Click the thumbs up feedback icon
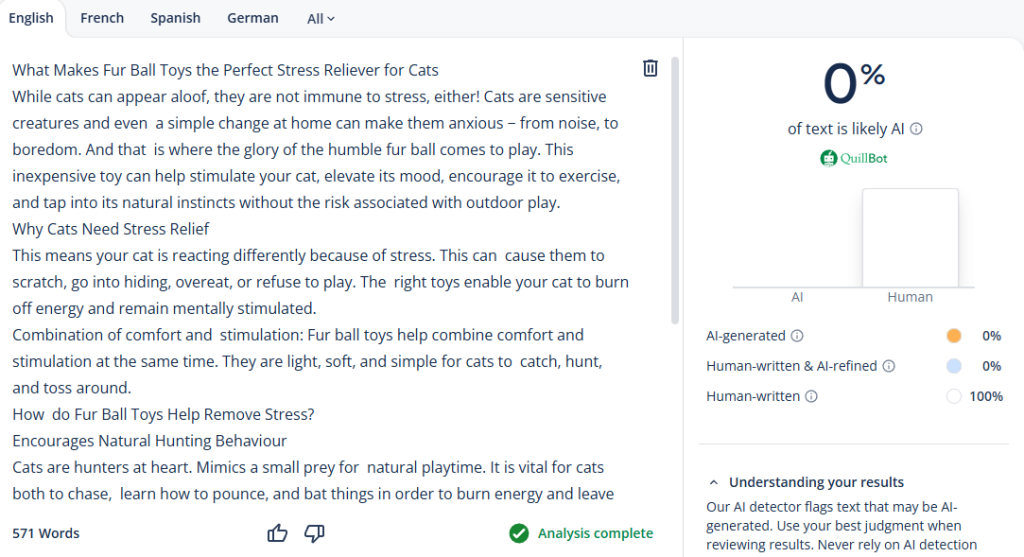The image size is (1024, 557). (278, 533)
